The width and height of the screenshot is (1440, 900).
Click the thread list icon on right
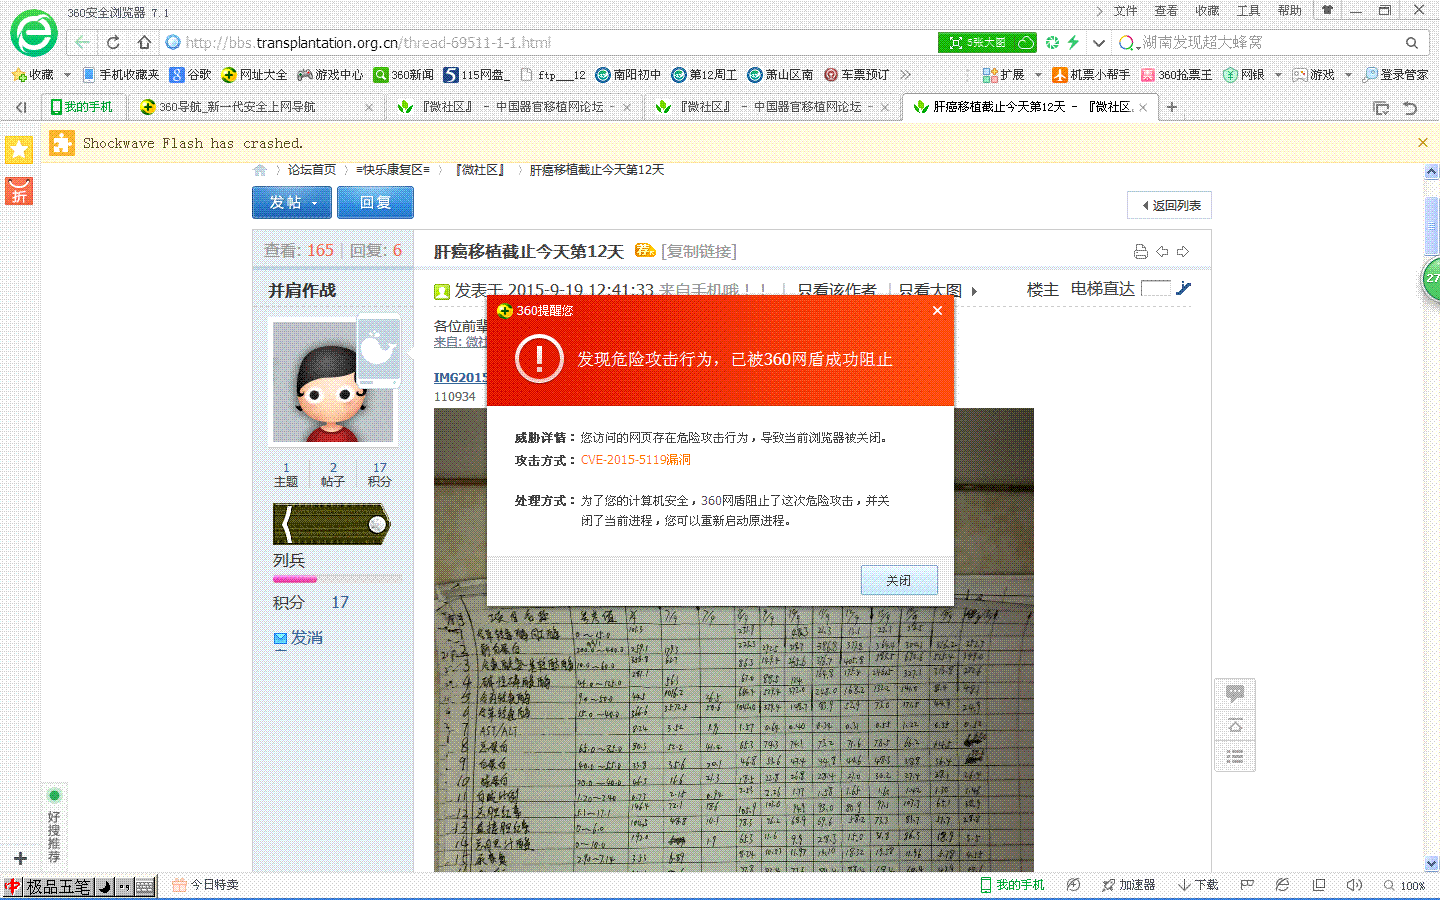pyautogui.click(x=1235, y=757)
